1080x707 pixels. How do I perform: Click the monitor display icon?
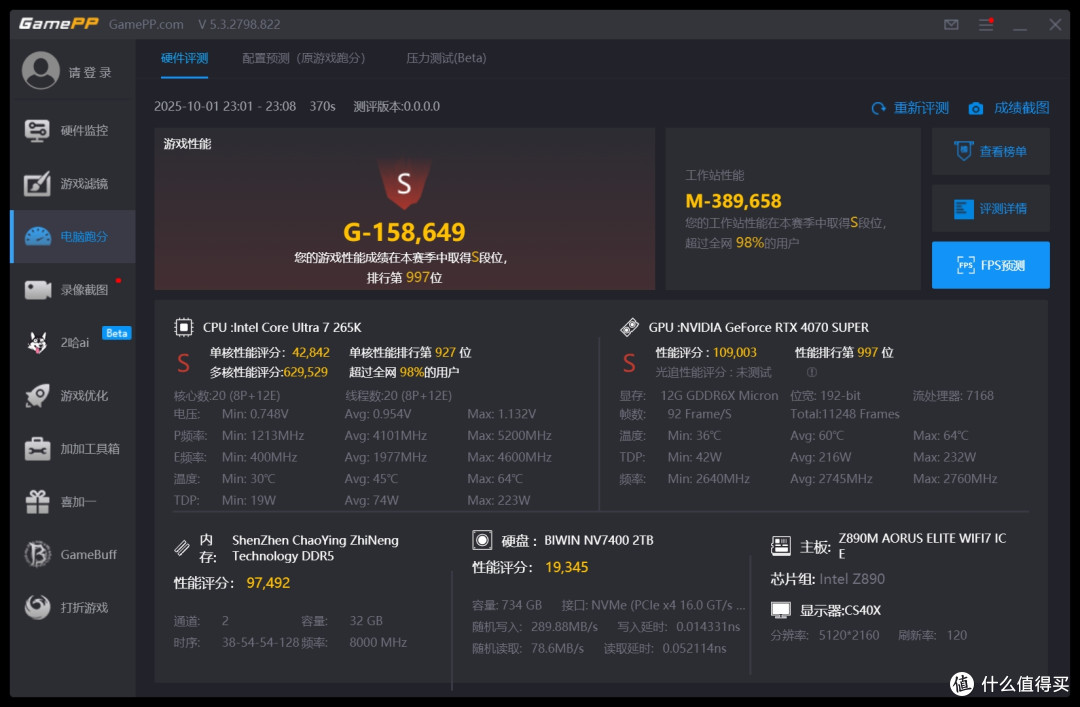780,610
